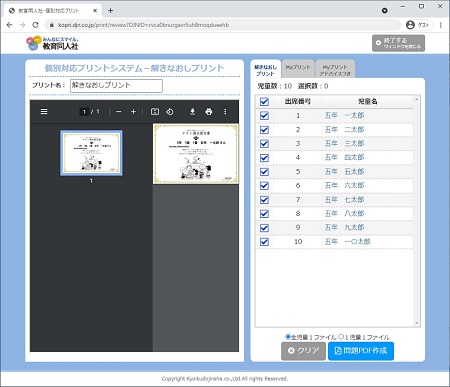Click the クリア button
This screenshot has width=450, height=387.
coord(303,351)
